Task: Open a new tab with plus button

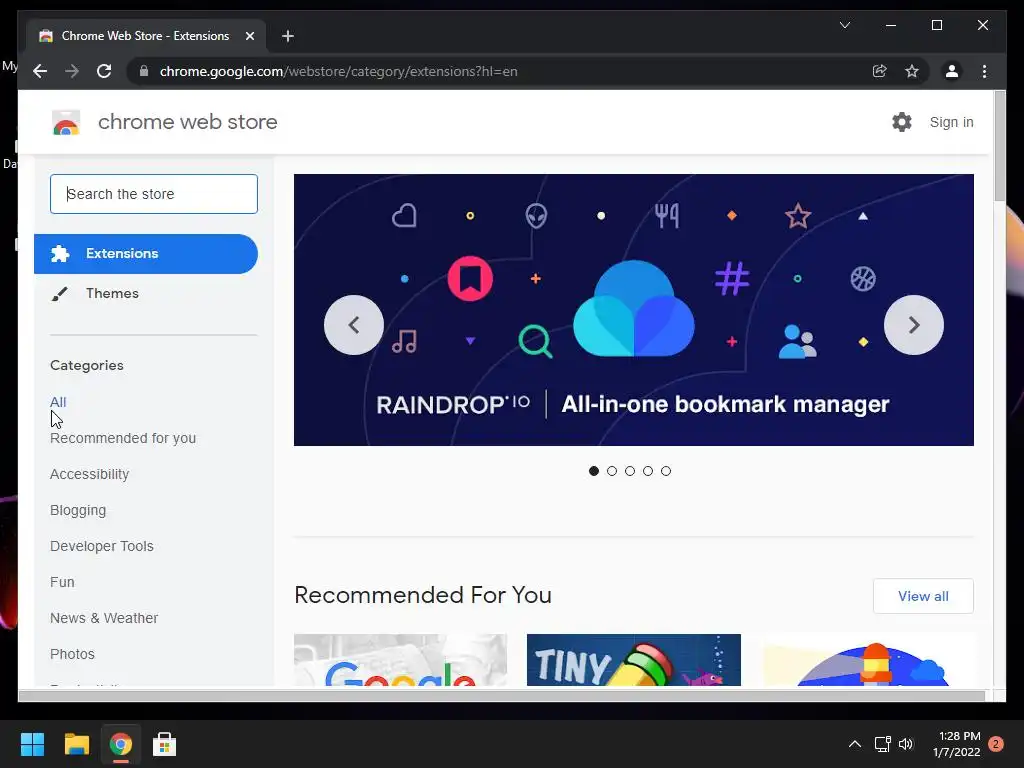Action: pos(288,36)
